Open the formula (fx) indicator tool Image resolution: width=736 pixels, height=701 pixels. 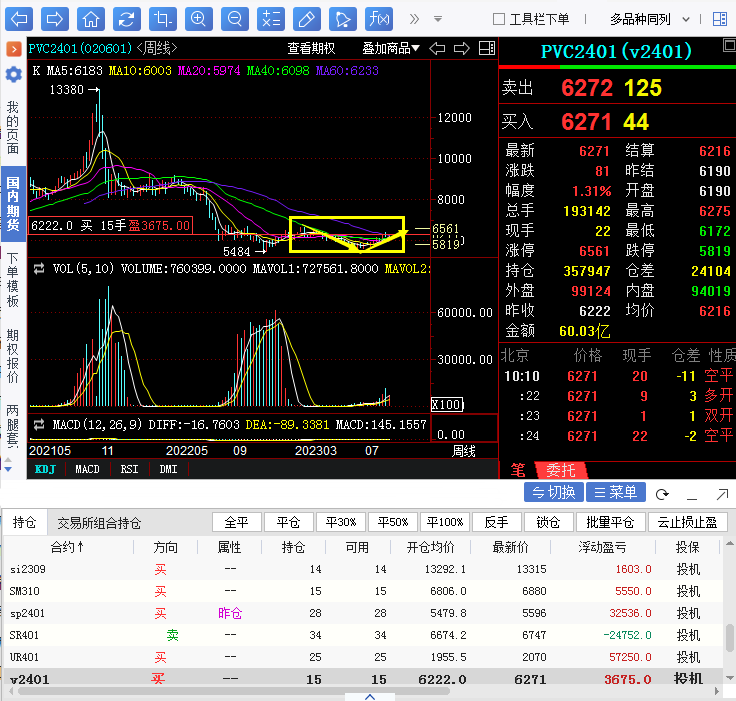379,19
